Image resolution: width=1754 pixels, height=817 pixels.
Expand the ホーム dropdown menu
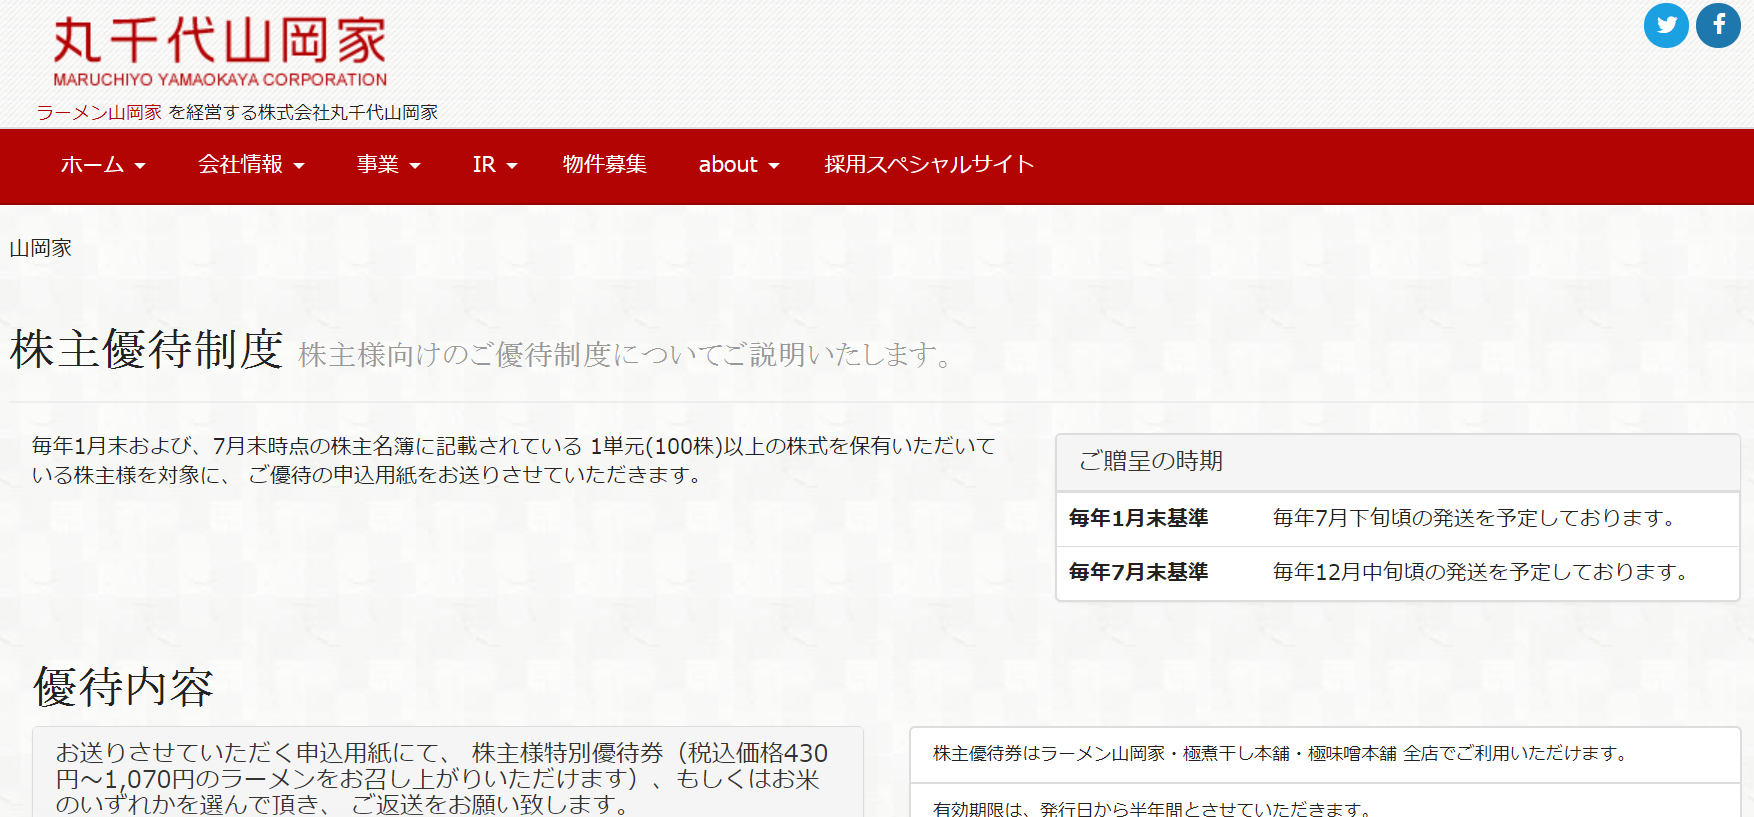[103, 165]
